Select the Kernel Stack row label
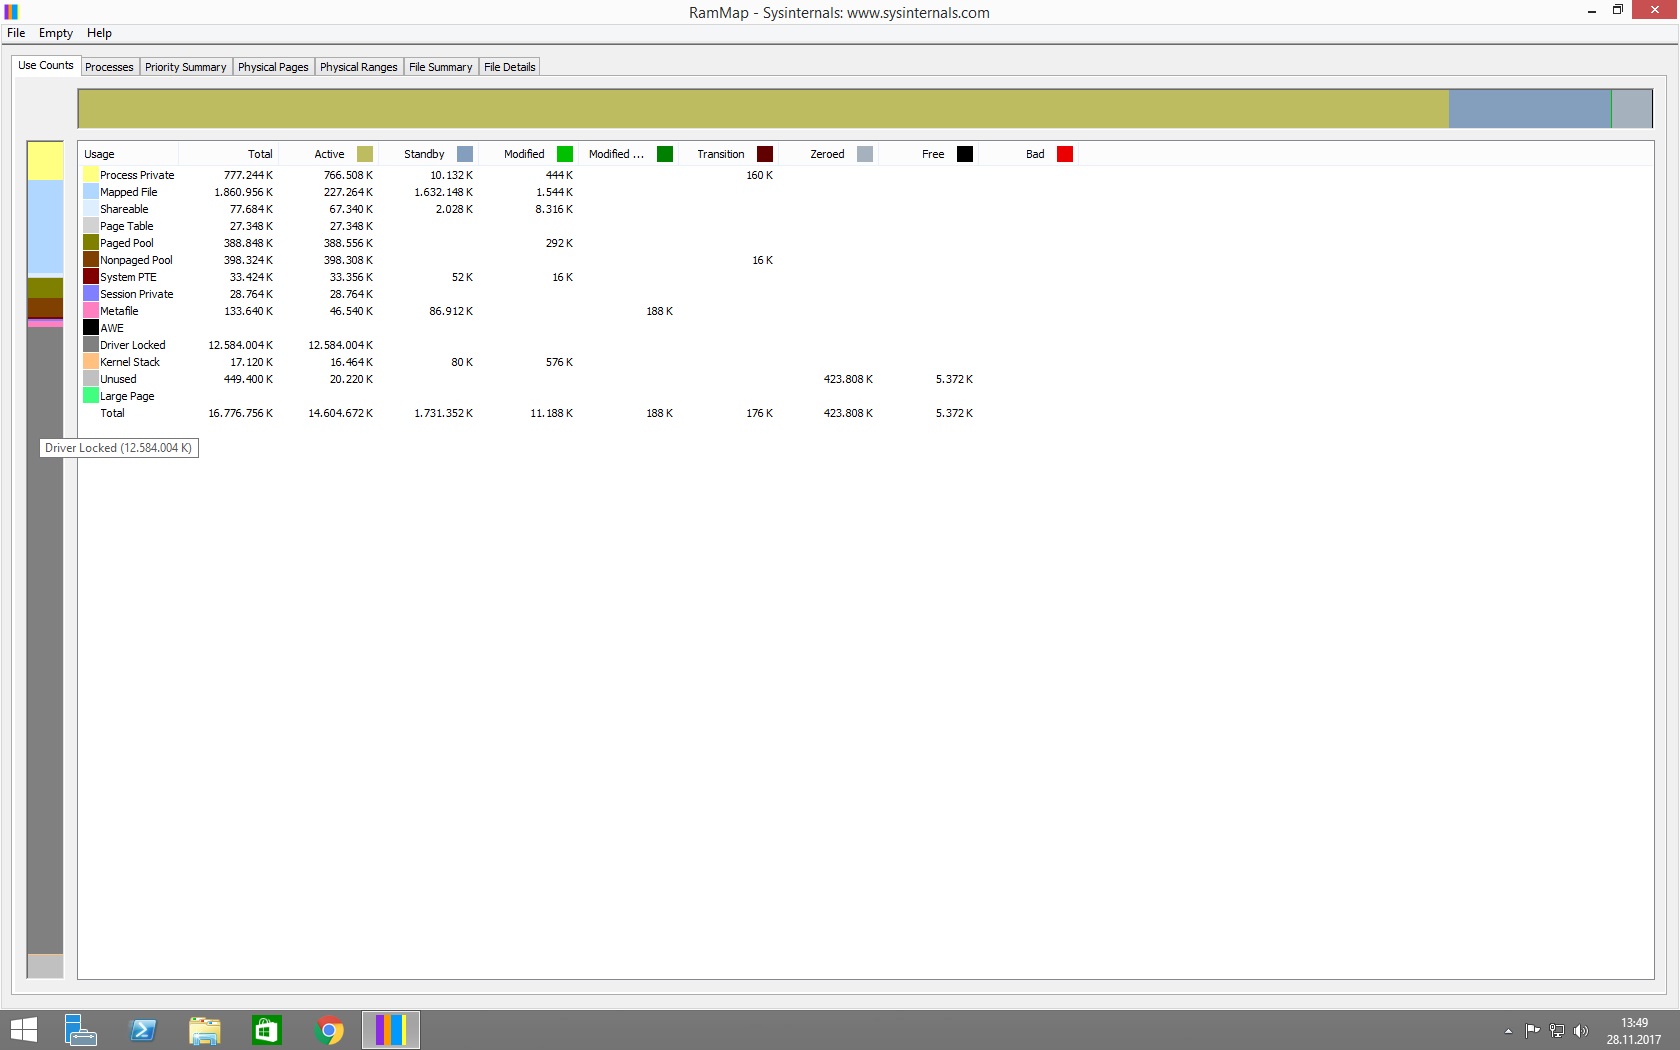 coord(130,362)
